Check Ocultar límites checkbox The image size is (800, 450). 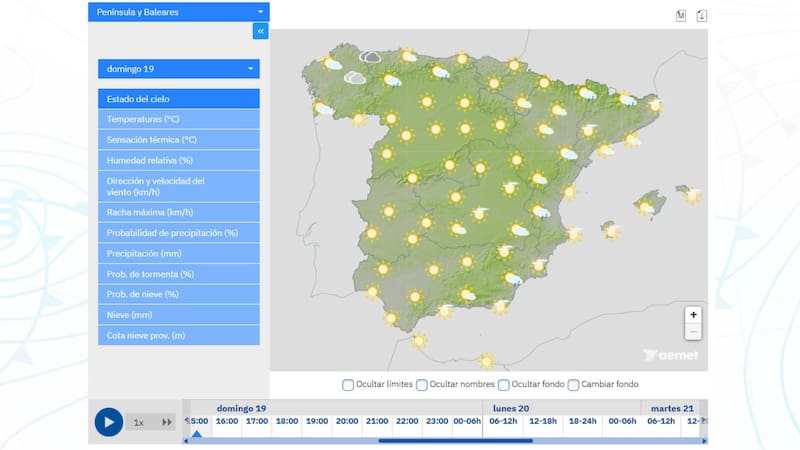tap(348, 385)
